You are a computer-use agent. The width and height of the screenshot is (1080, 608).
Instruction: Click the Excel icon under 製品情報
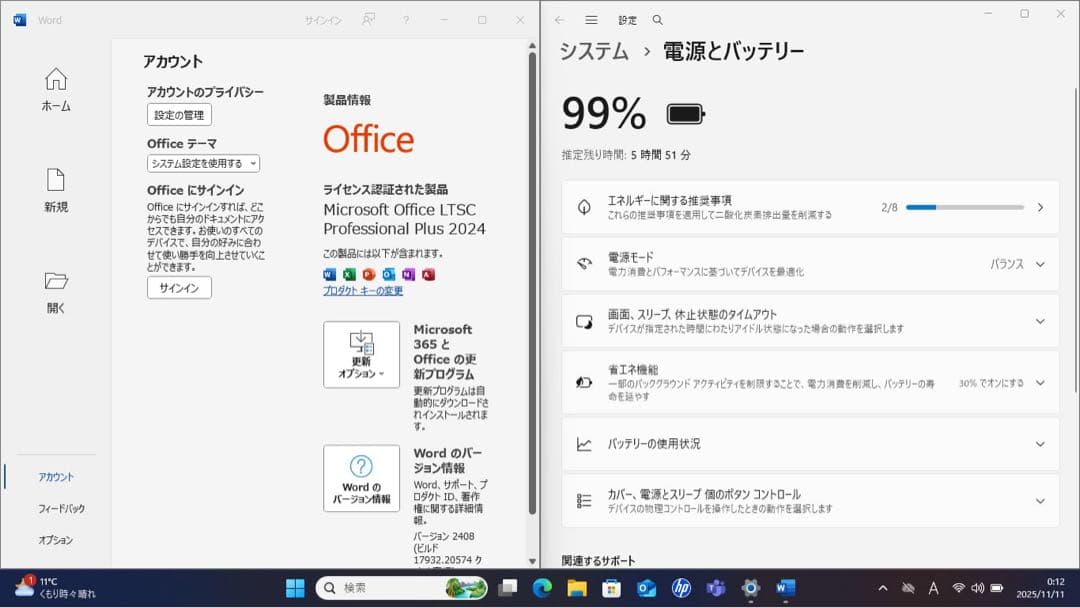349,274
